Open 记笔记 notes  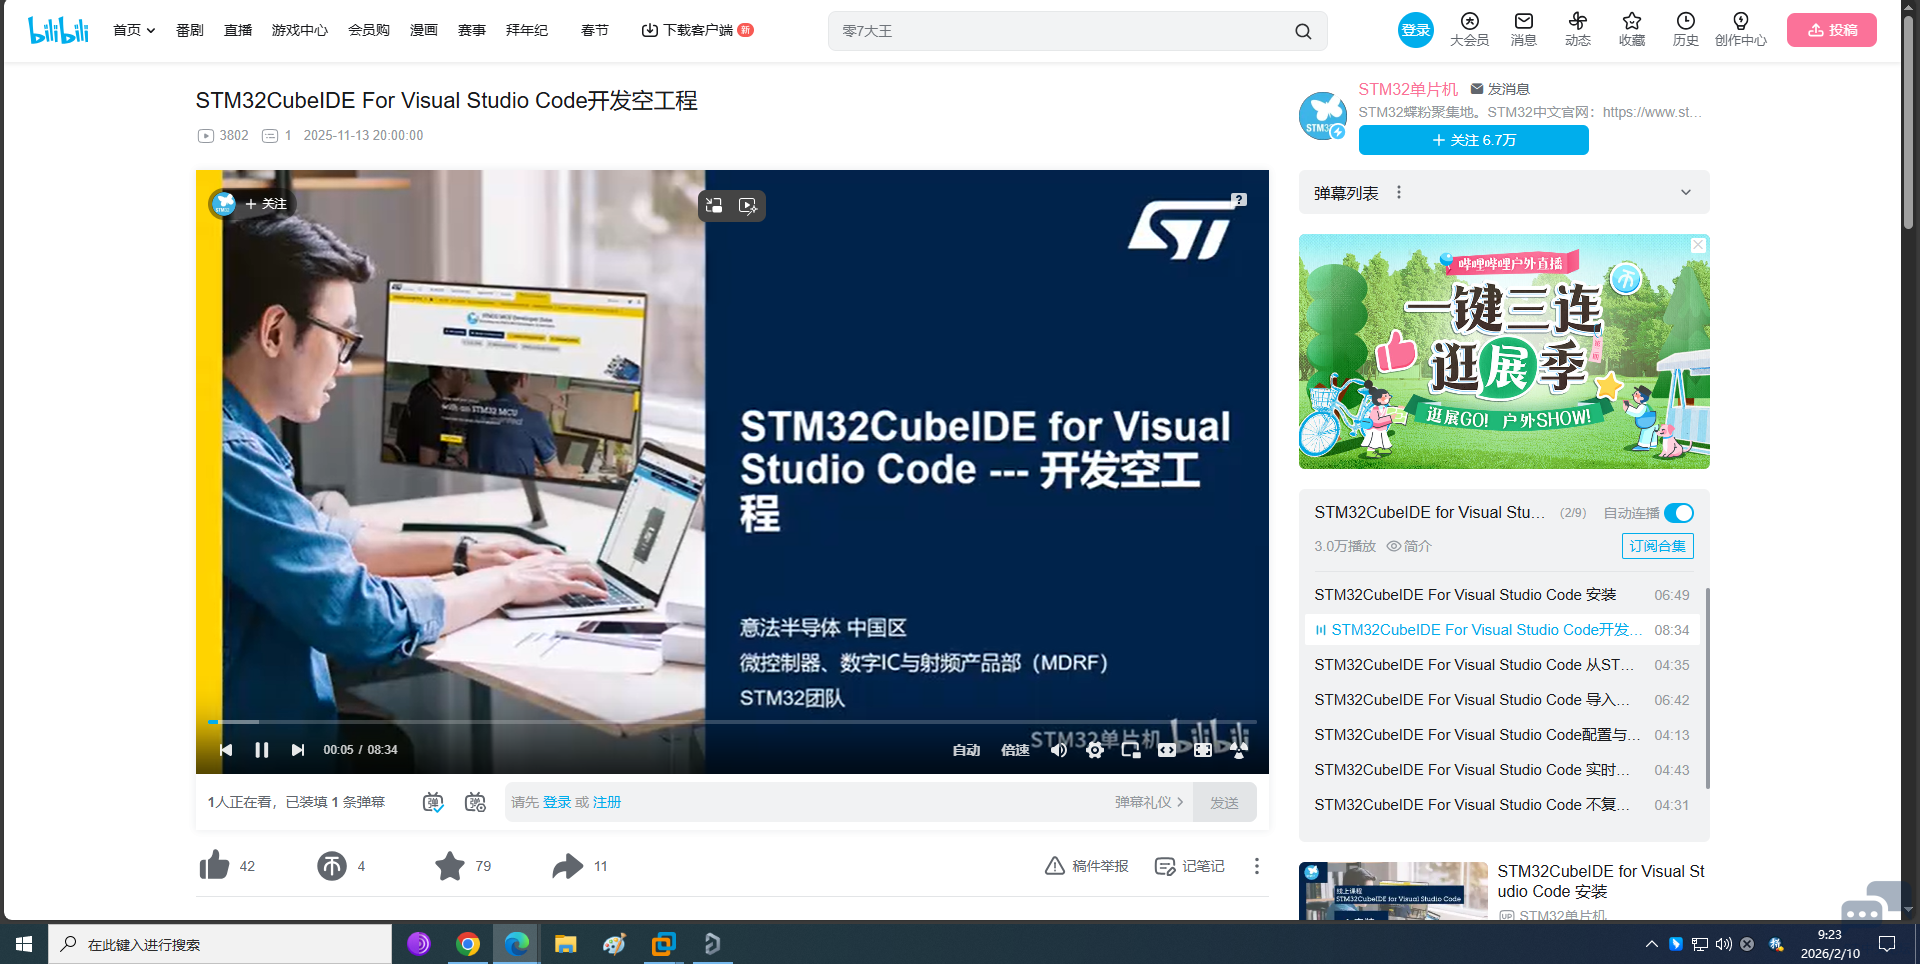[1190, 866]
